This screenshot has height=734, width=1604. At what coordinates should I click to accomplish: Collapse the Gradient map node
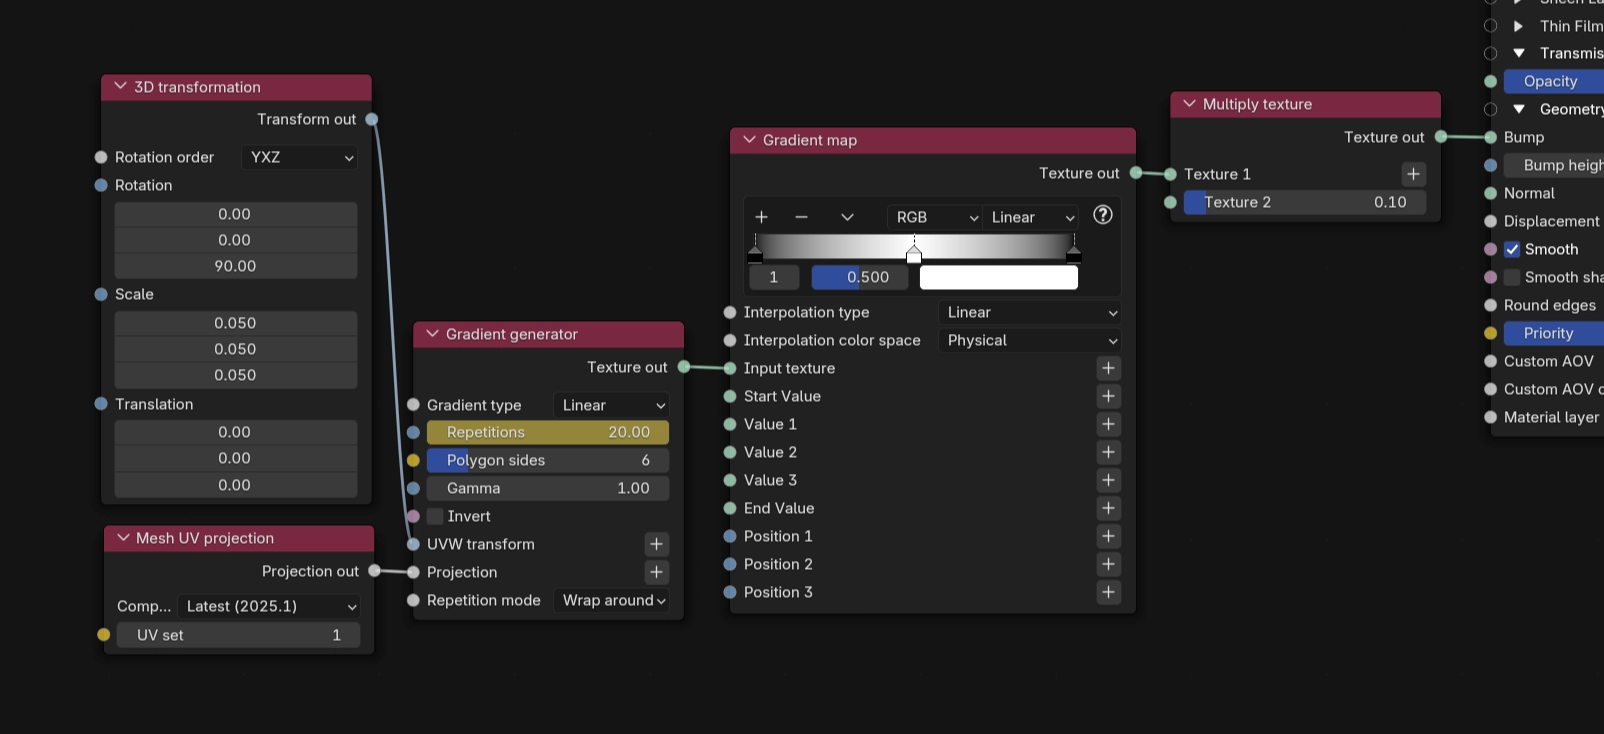(x=749, y=140)
